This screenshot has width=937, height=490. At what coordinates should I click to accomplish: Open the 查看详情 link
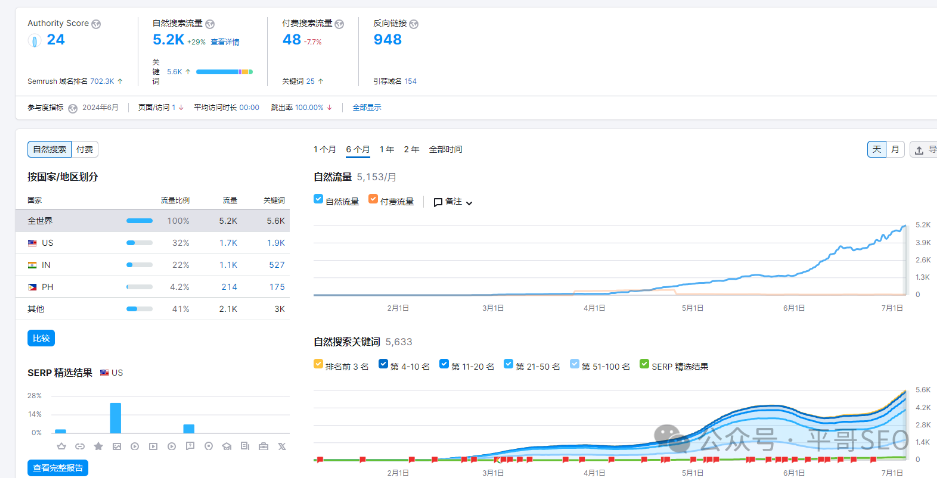pyautogui.click(x=225, y=42)
